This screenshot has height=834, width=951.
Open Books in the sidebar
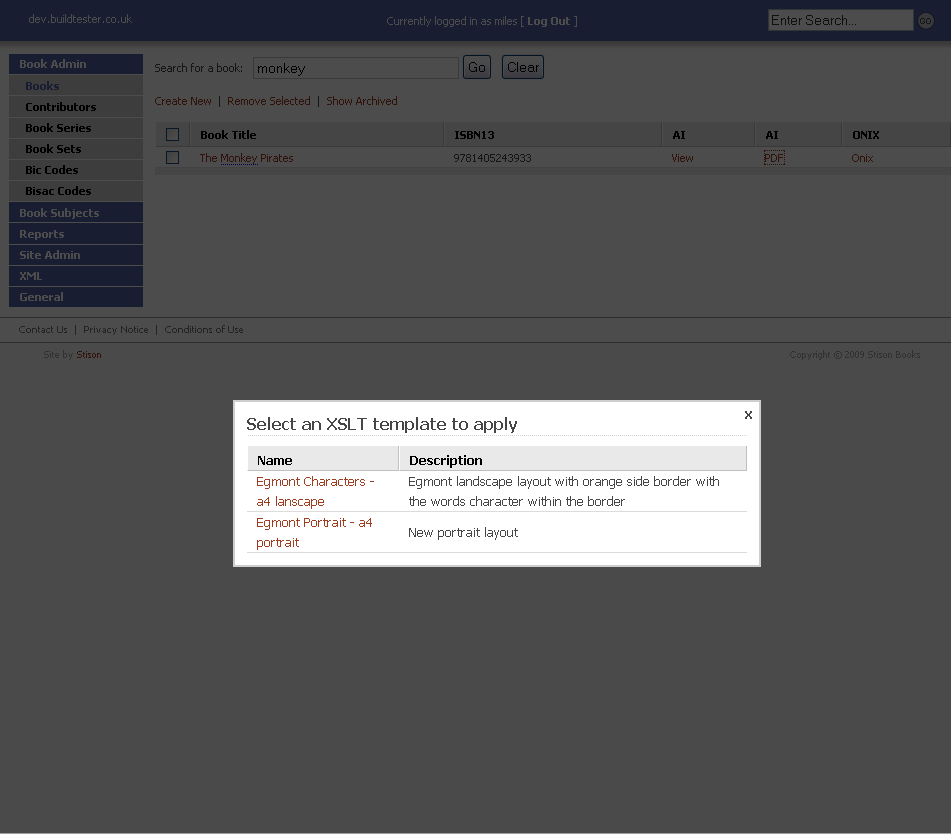[x=76, y=86]
